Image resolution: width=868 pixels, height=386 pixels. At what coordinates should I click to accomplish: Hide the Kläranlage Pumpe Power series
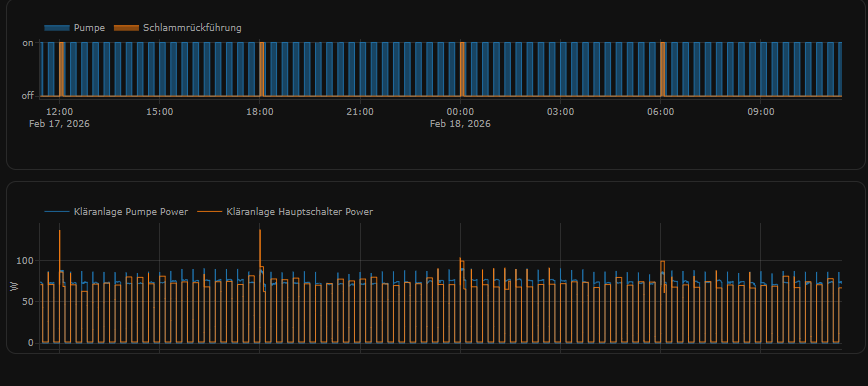pyautogui.click(x=116, y=212)
